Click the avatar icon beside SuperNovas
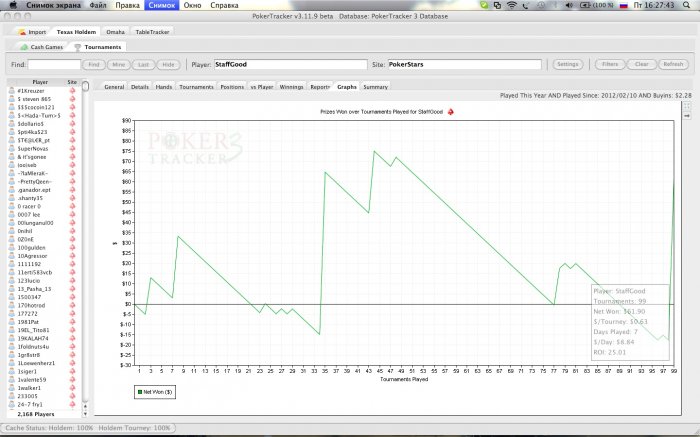 (12, 148)
